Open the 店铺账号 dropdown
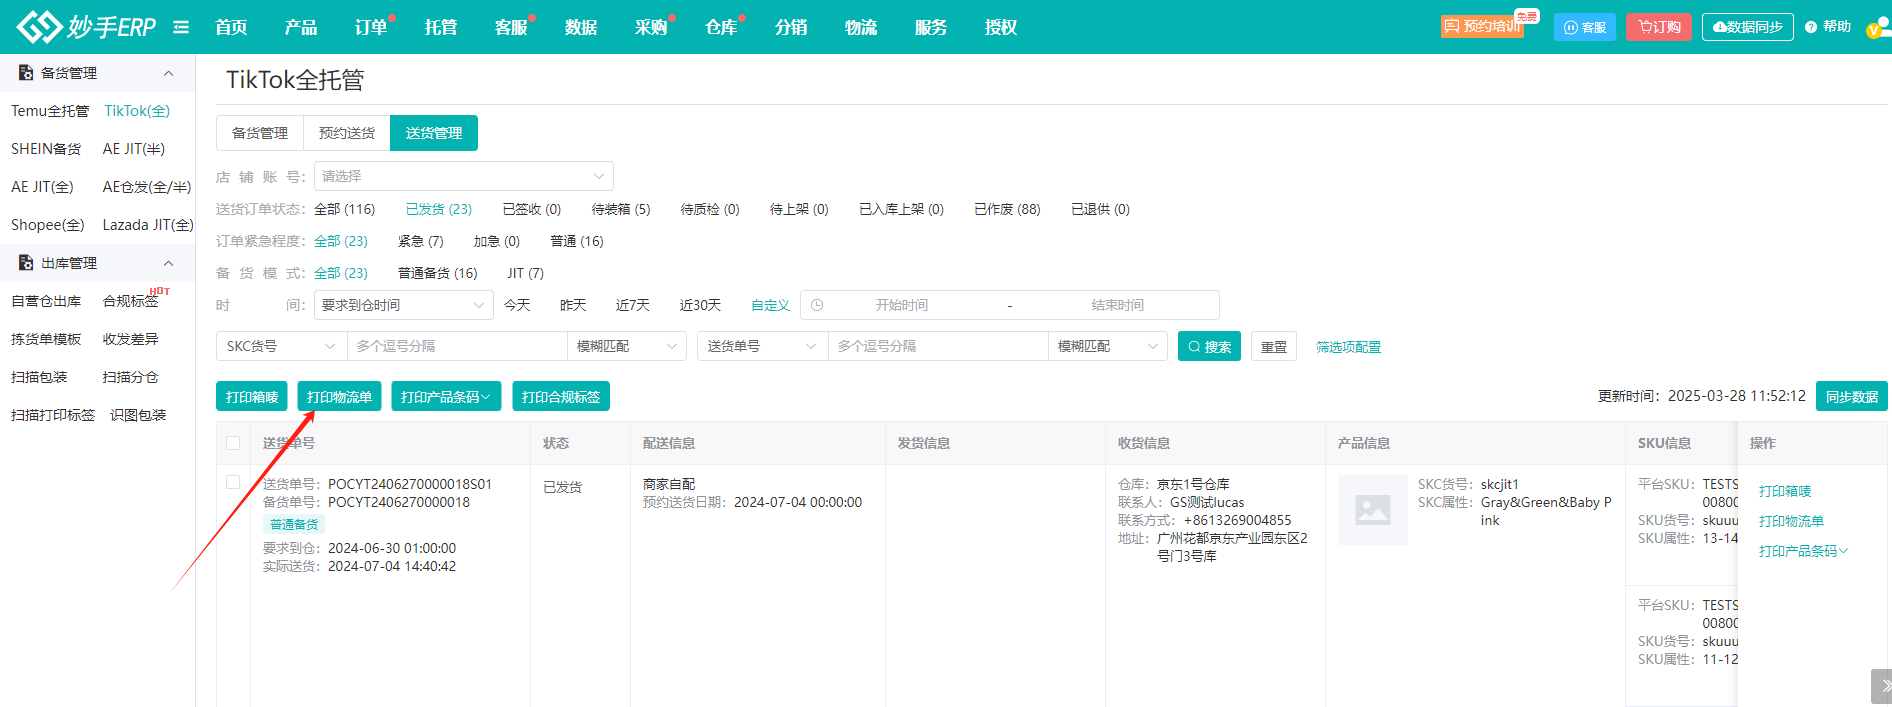 [x=464, y=176]
